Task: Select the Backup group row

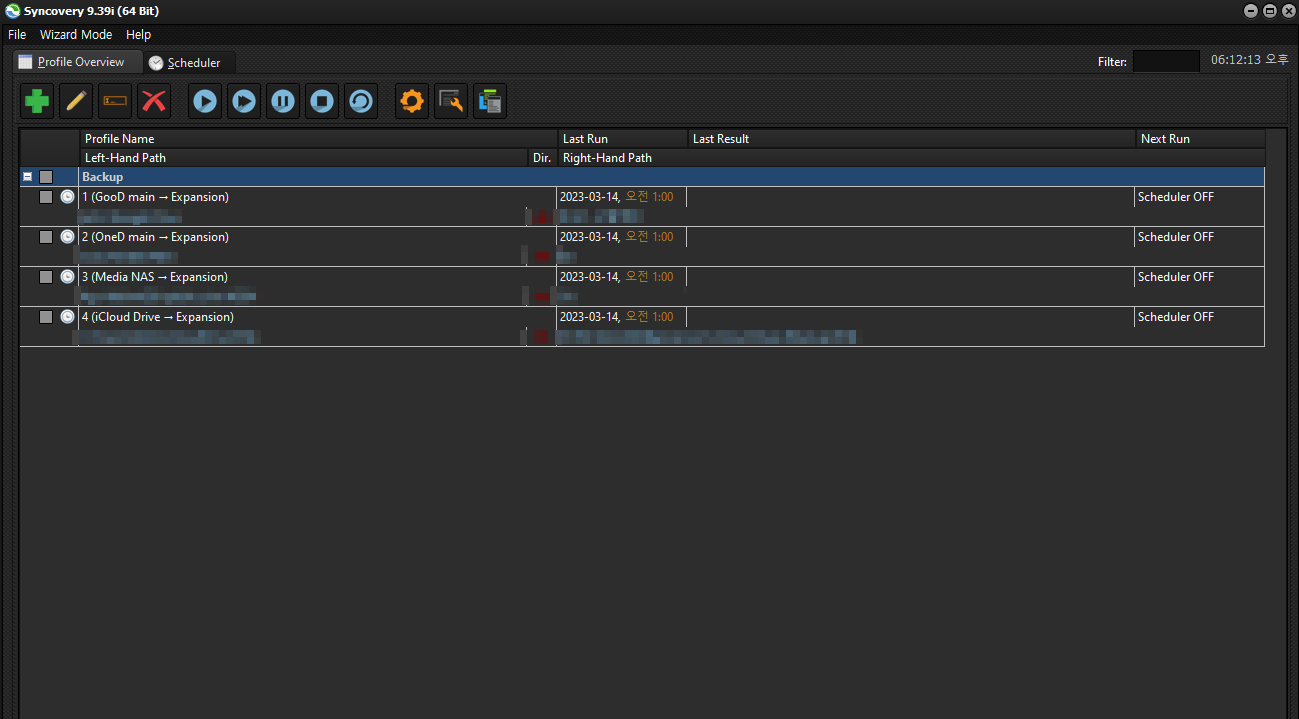Action: [x=642, y=177]
